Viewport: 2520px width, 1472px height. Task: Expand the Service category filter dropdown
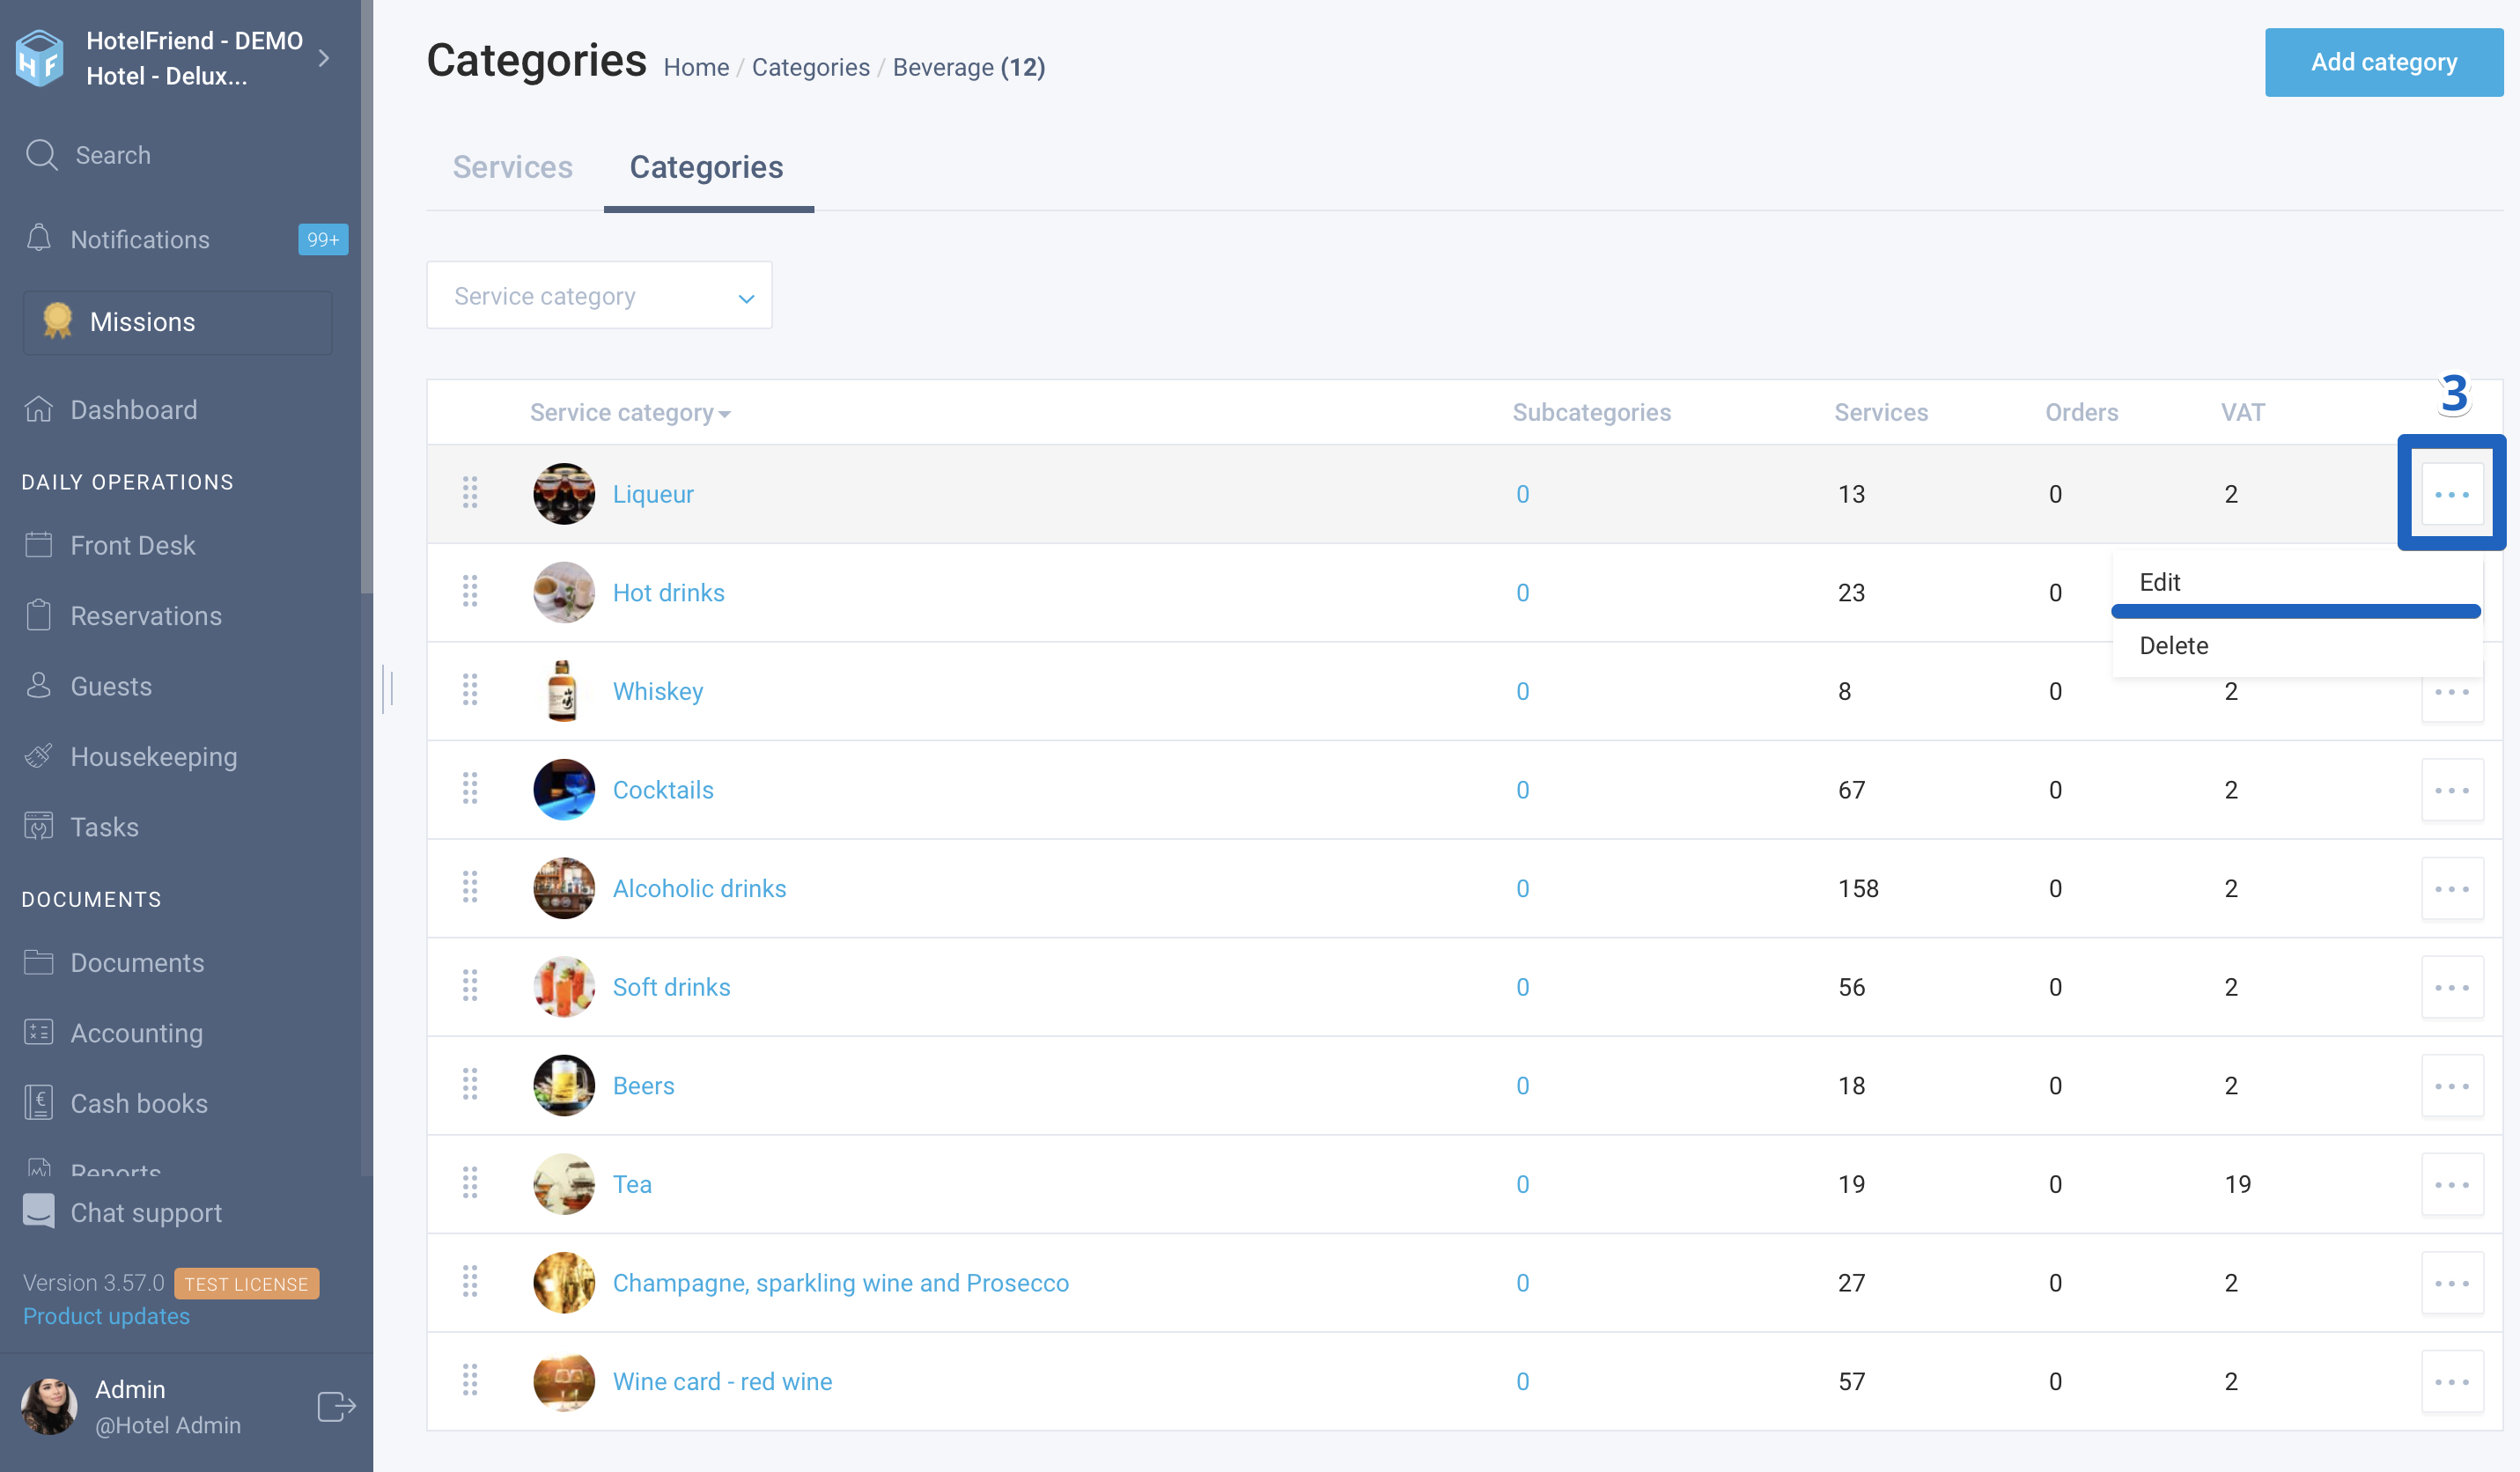click(599, 296)
